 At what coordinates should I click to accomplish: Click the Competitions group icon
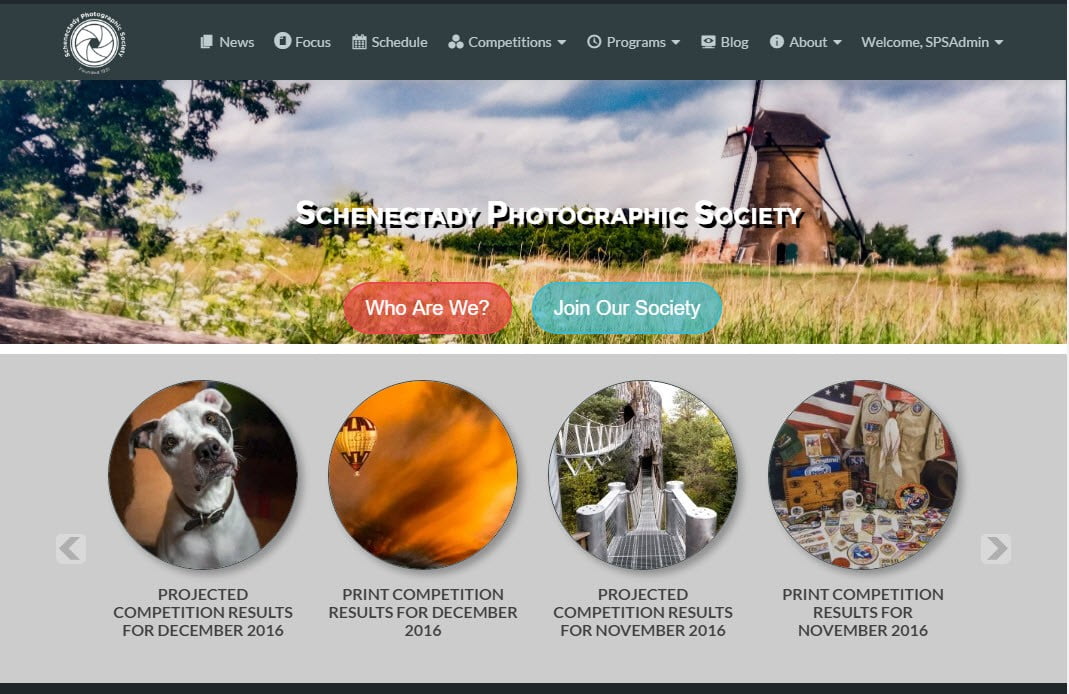[x=456, y=42]
